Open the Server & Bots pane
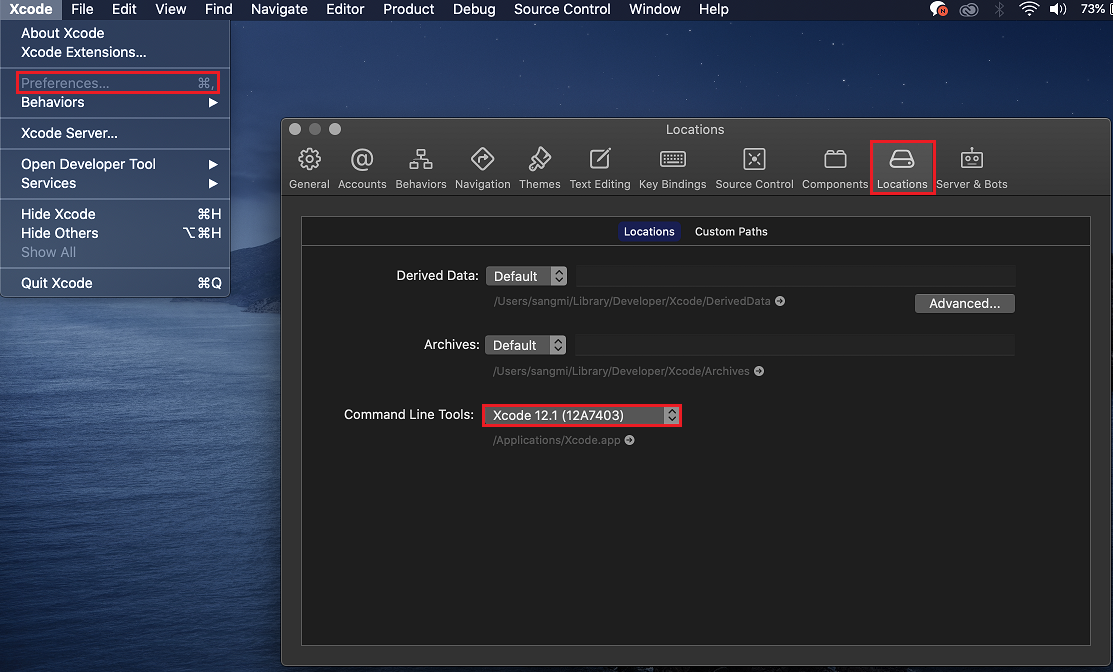The width and height of the screenshot is (1113, 672). 971,165
